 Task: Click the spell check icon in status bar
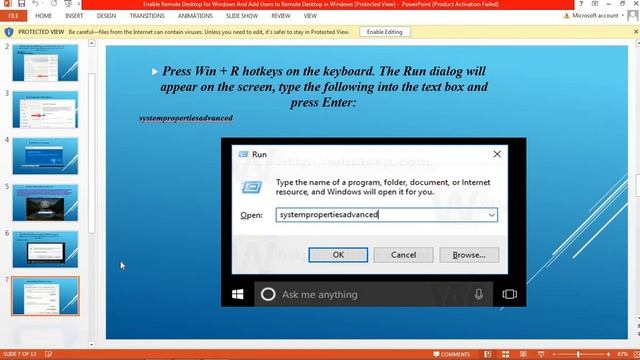click(49, 354)
